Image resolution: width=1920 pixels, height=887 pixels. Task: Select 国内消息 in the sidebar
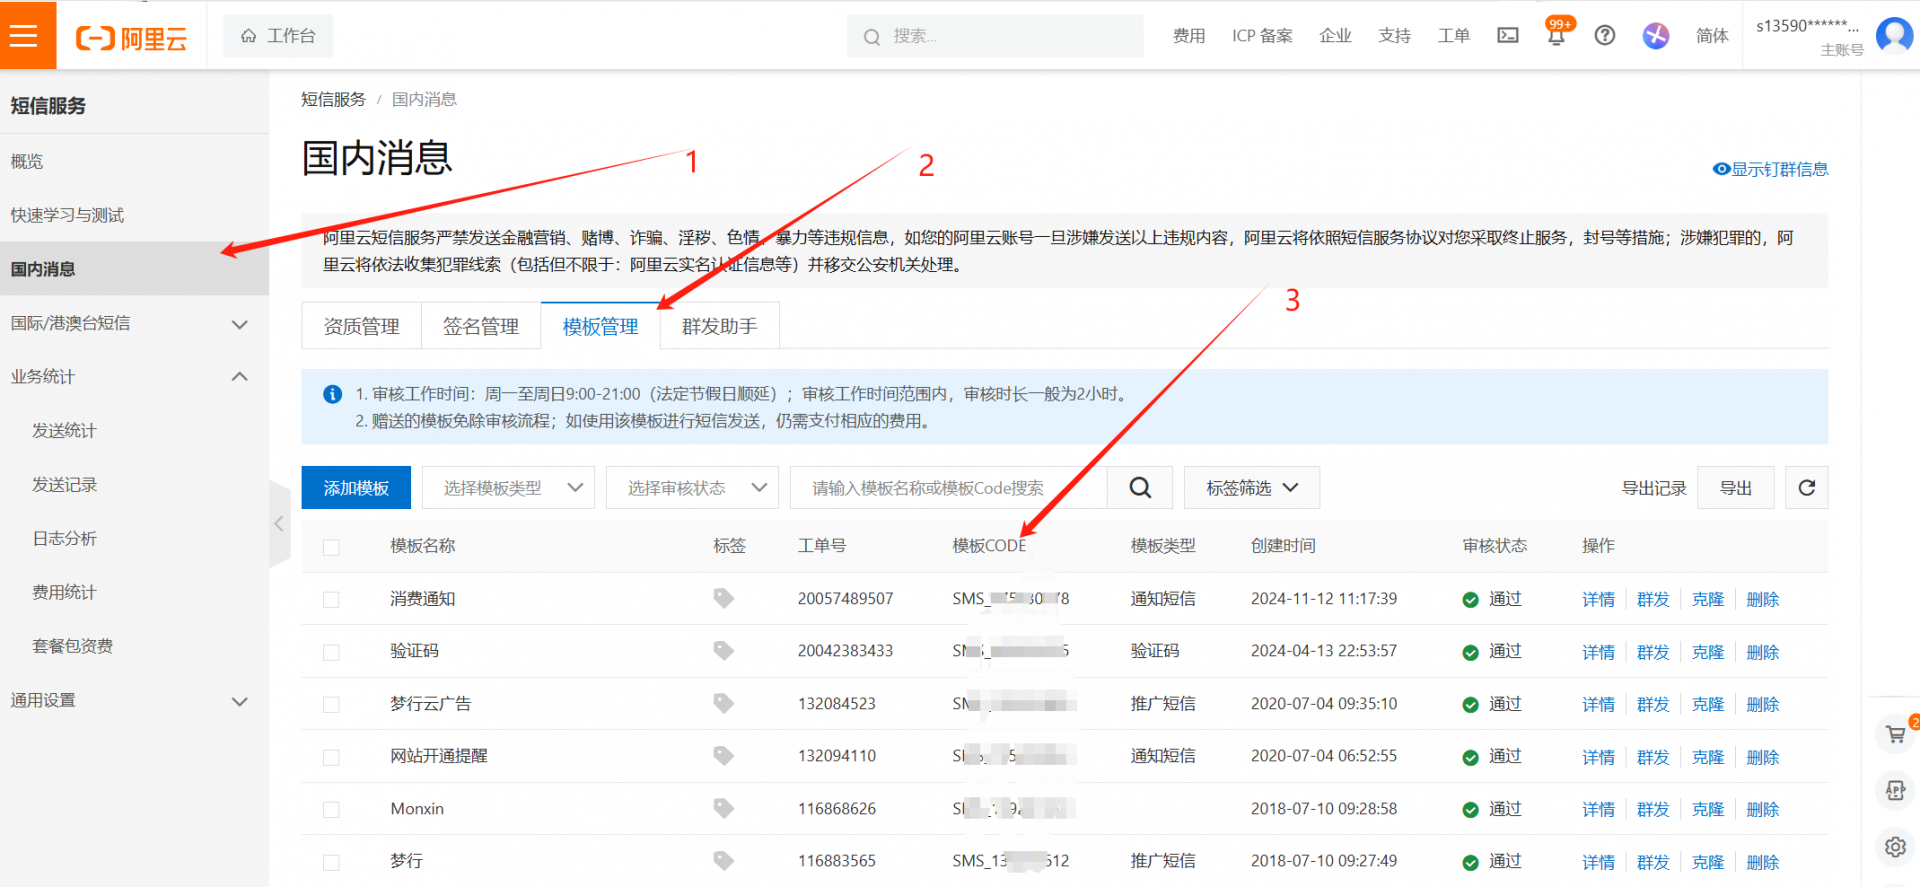click(x=134, y=269)
